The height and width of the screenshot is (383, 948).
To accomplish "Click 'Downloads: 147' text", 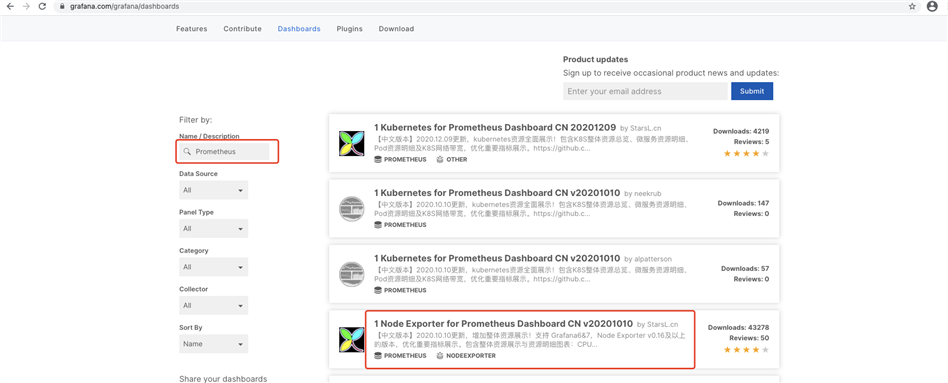I will point(743,203).
